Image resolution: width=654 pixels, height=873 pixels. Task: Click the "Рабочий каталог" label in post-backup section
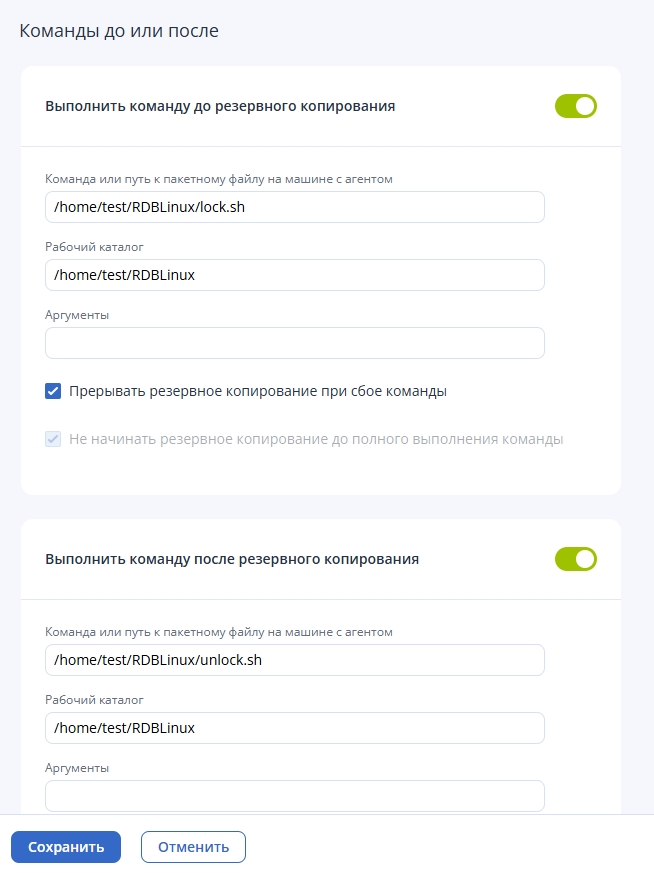[94, 700]
